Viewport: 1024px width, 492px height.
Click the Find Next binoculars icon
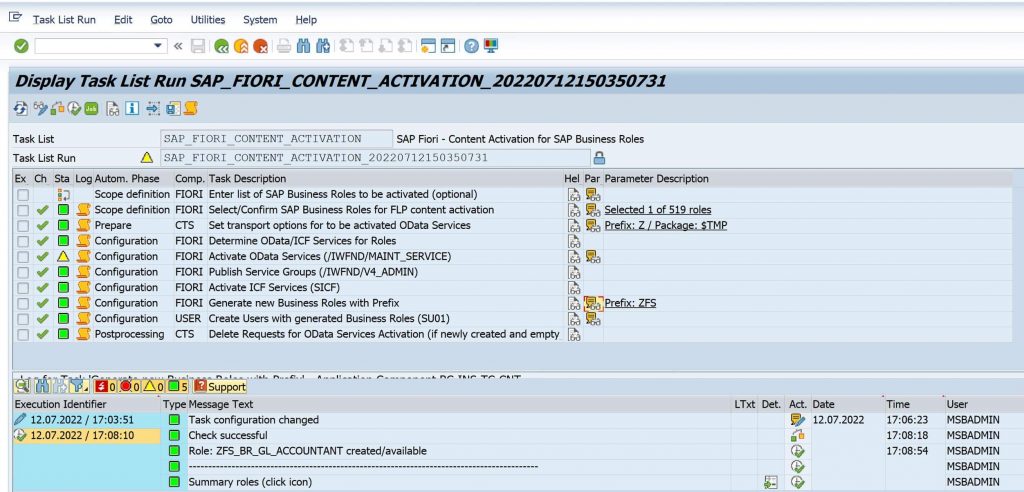pos(323,46)
